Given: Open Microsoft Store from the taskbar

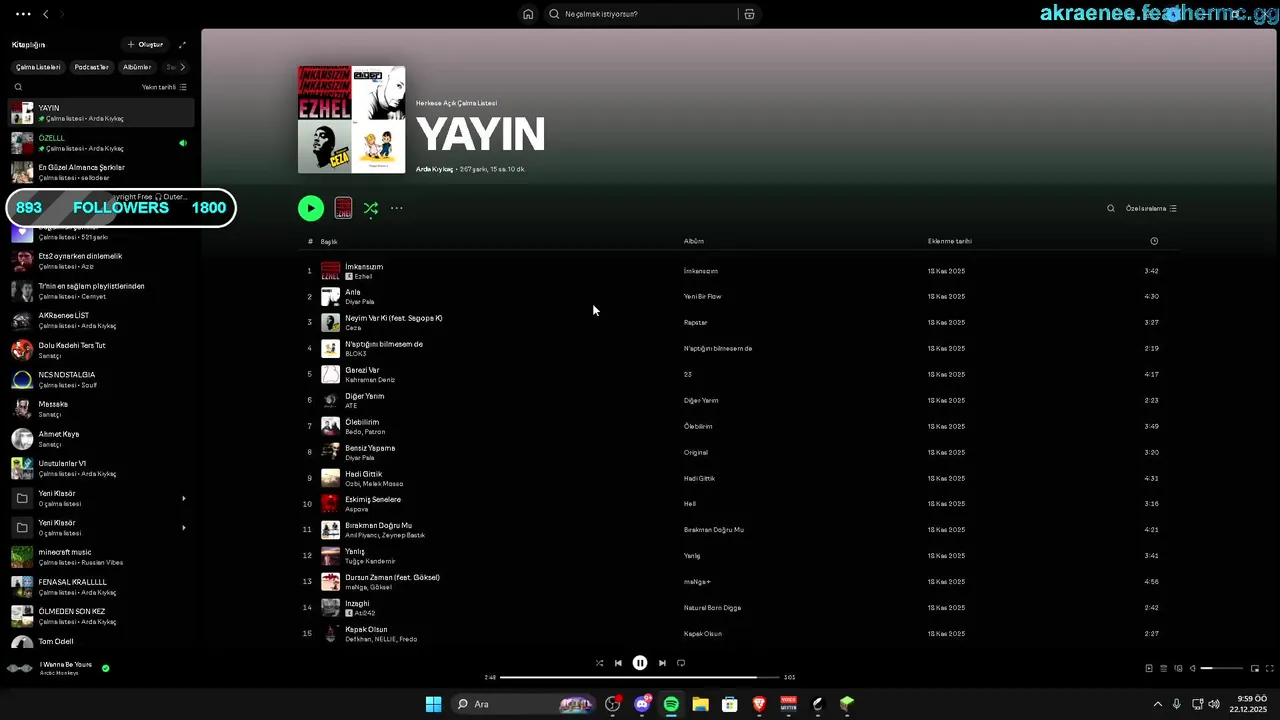Looking at the screenshot, I should pos(730,704).
